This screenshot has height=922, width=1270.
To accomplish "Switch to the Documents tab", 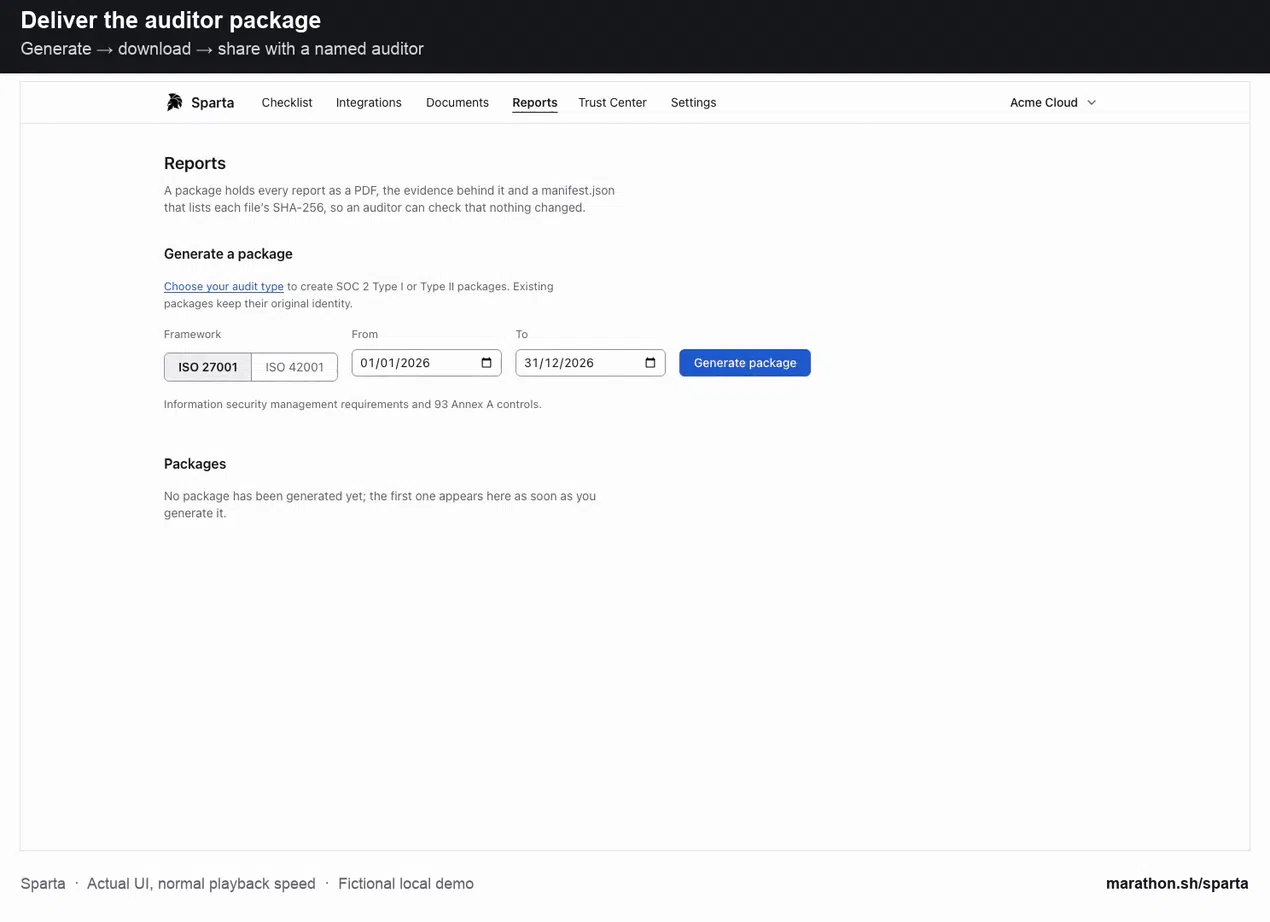I will [x=457, y=102].
